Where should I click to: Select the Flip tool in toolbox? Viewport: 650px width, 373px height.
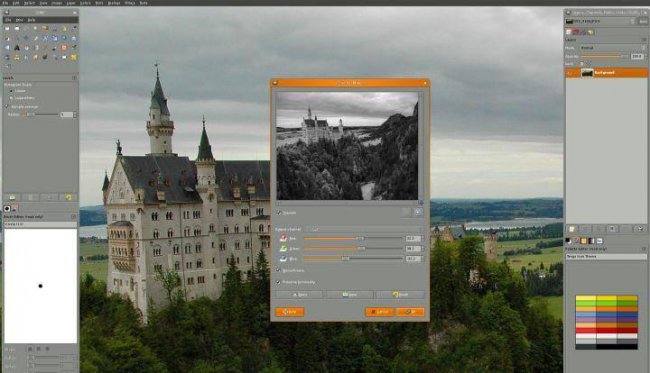7,48
